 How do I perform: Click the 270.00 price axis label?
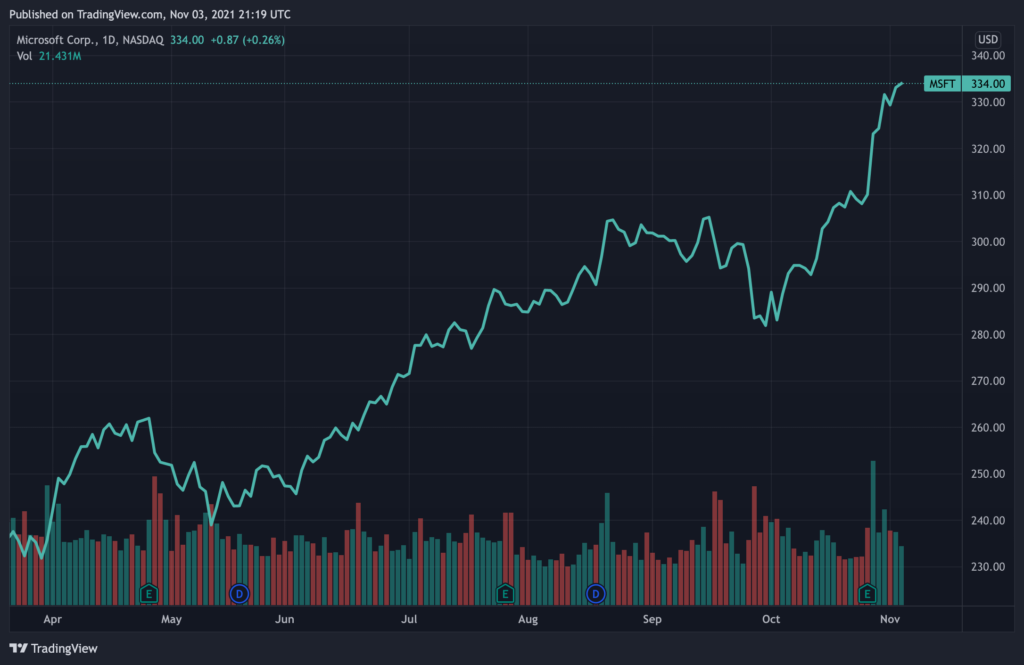987,381
